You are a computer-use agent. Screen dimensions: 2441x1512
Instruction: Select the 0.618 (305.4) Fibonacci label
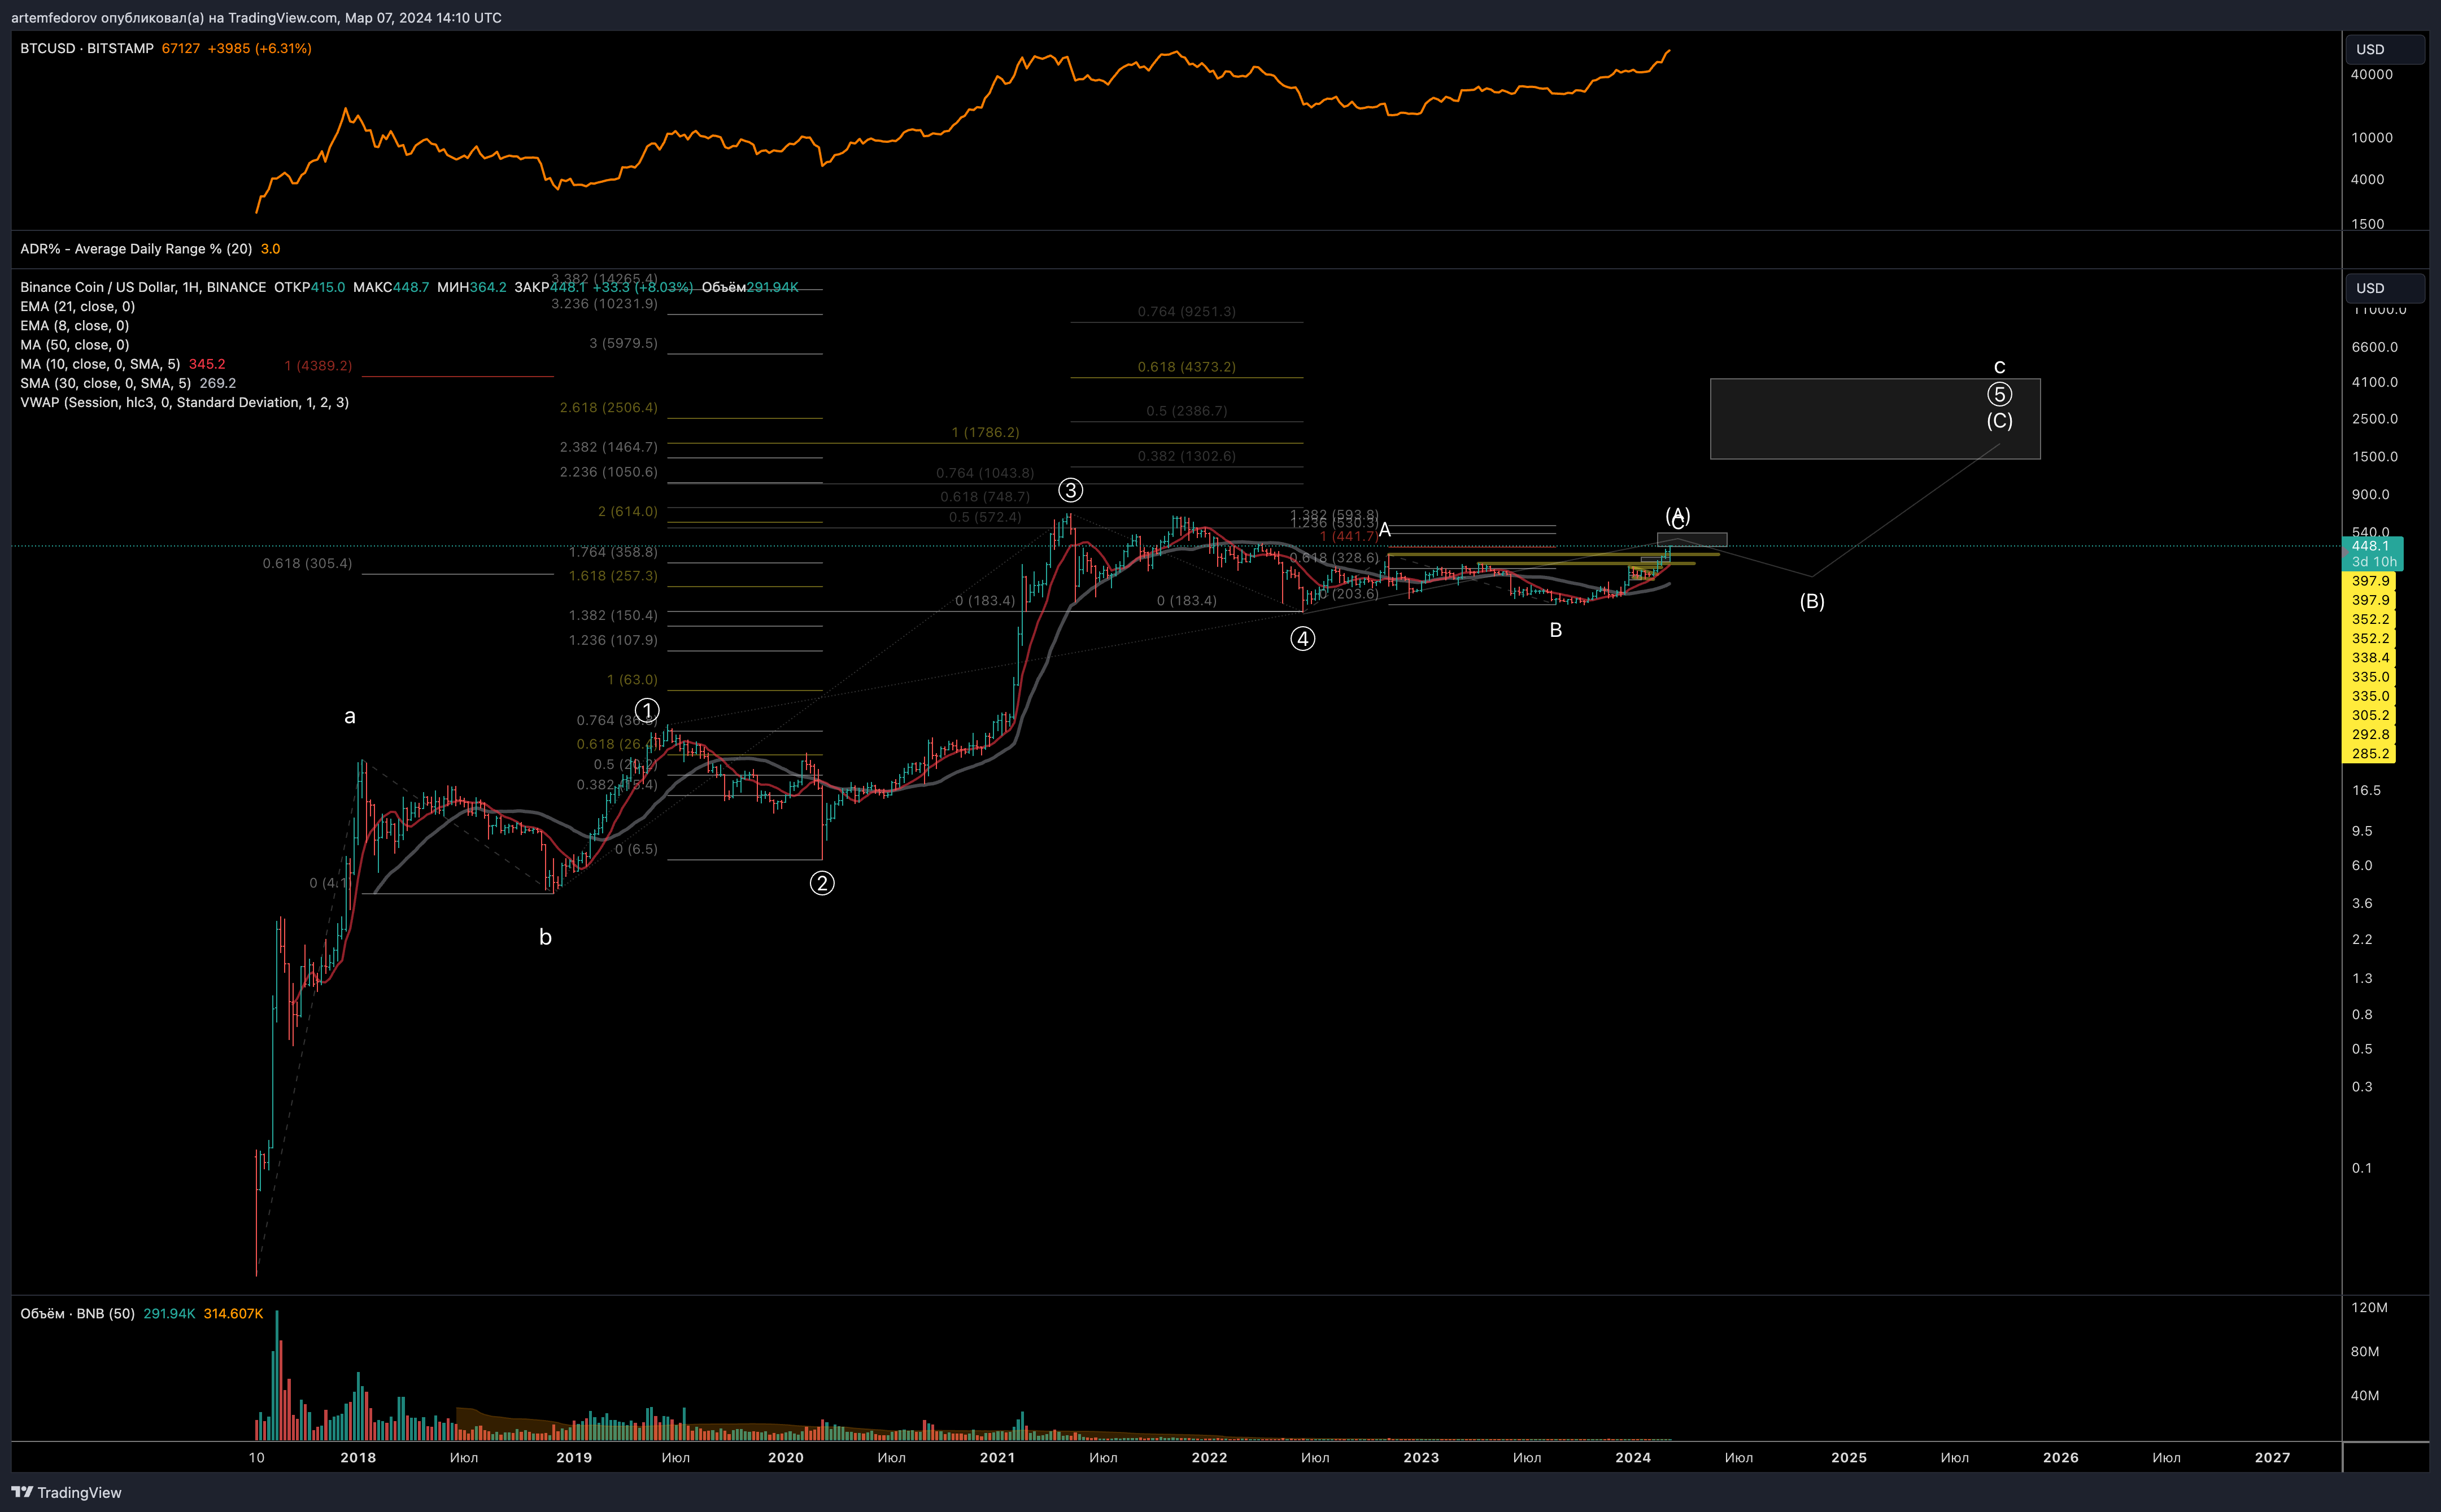(307, 563)
